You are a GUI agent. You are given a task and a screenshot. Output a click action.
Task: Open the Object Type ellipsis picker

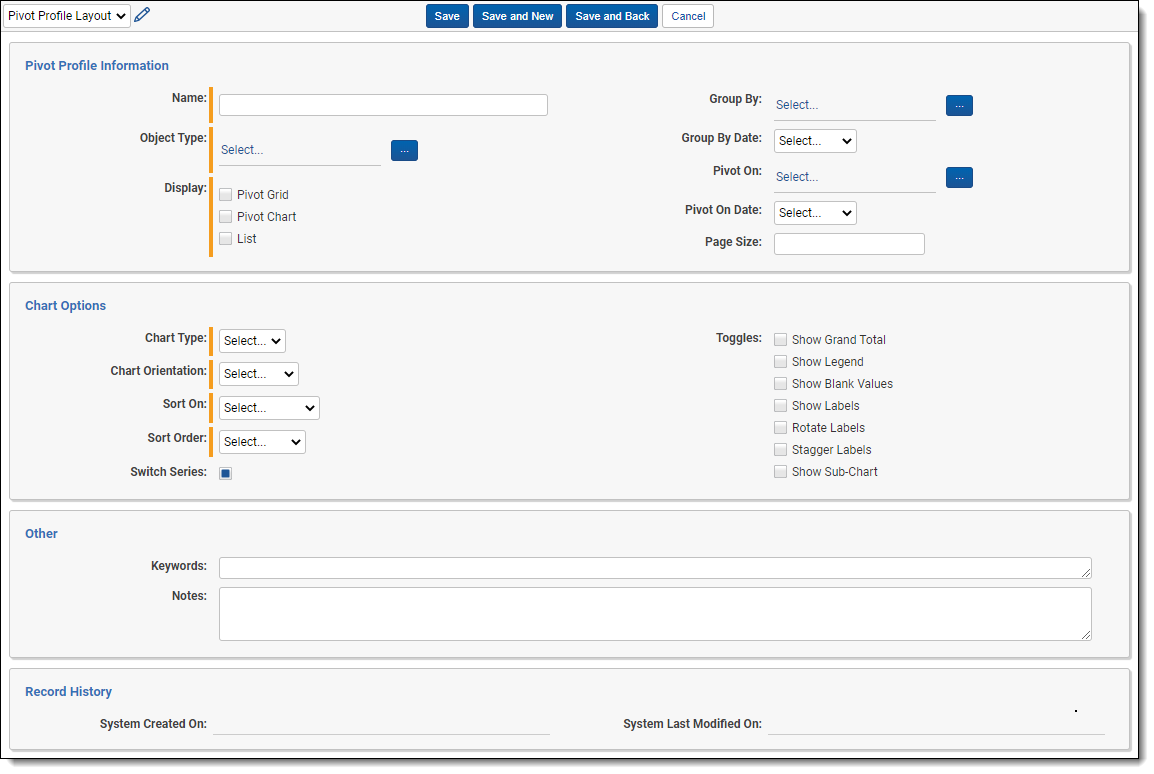pyautogui.click(x=404, y=150)
